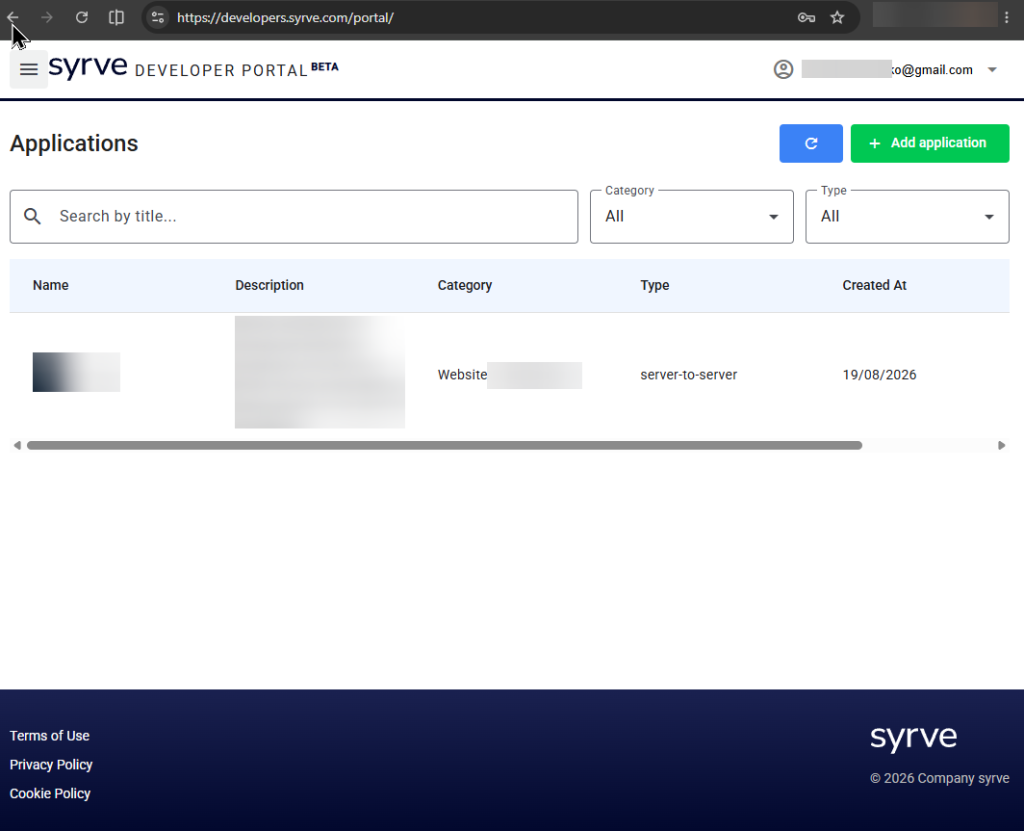Click the address bar URL
Screen dimensions: 1024x831
pyautogui.click(x=285, y=18)
